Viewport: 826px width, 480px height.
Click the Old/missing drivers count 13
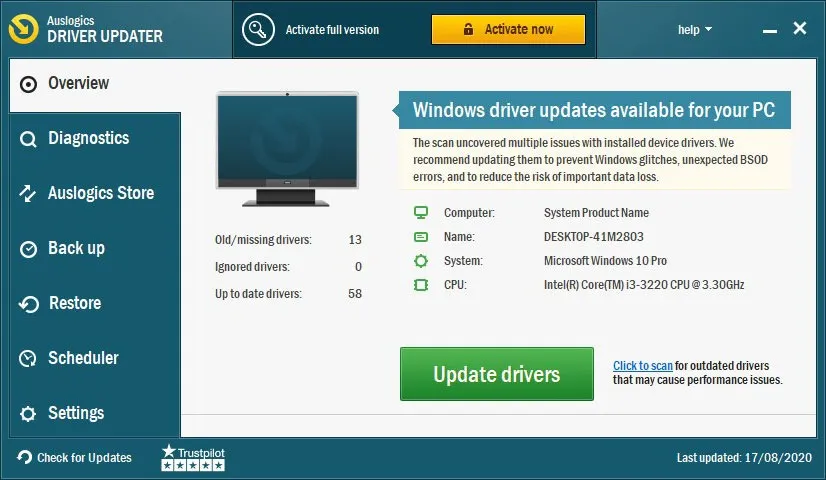355,240
